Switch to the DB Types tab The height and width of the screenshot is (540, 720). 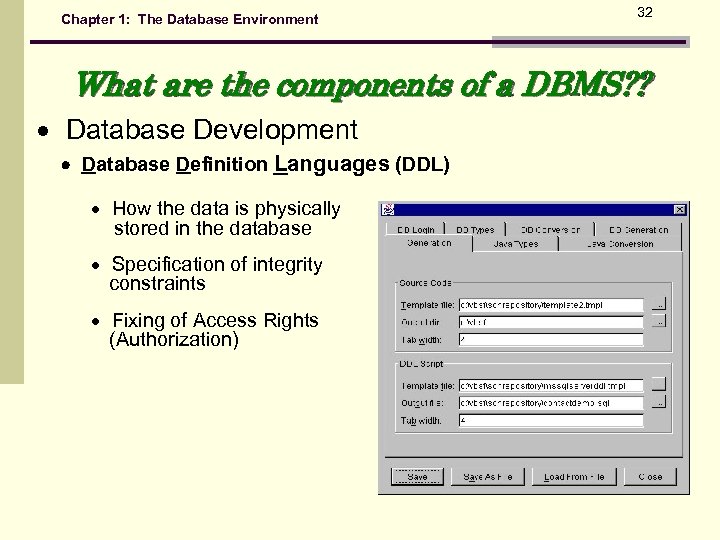click(x=475, y=230)
